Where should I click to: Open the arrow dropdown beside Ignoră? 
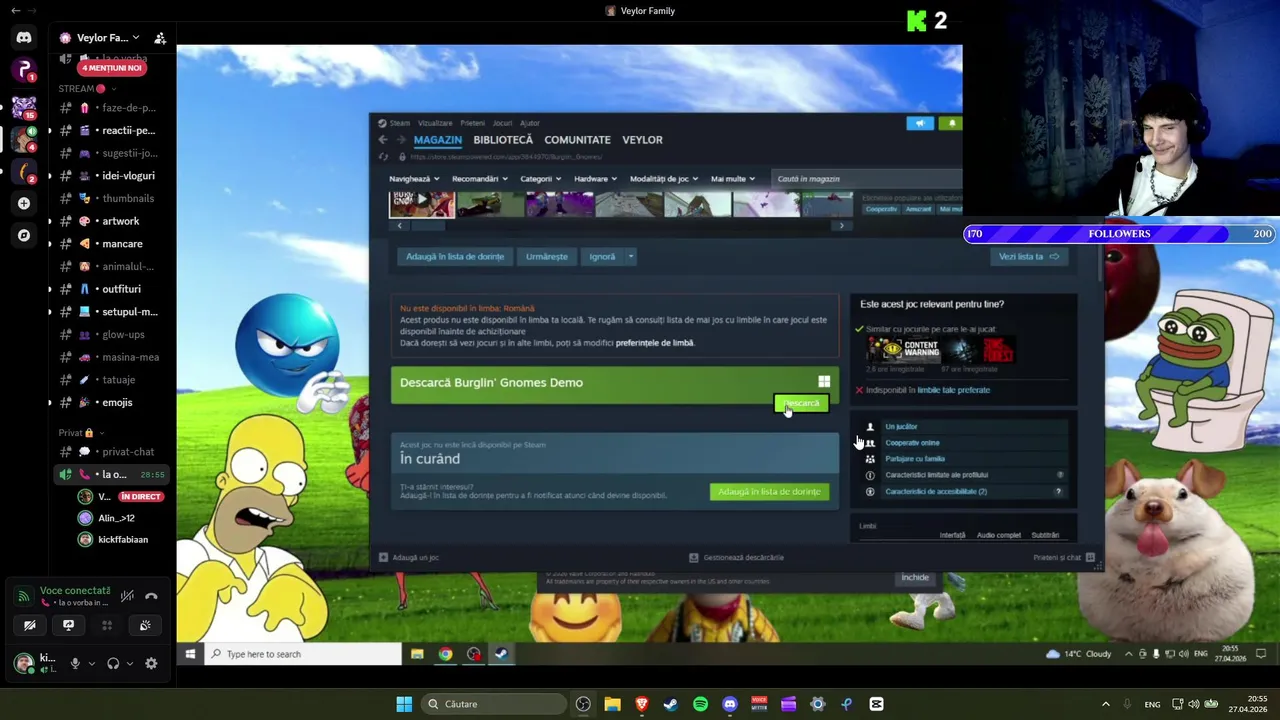[x=630, y=257]
